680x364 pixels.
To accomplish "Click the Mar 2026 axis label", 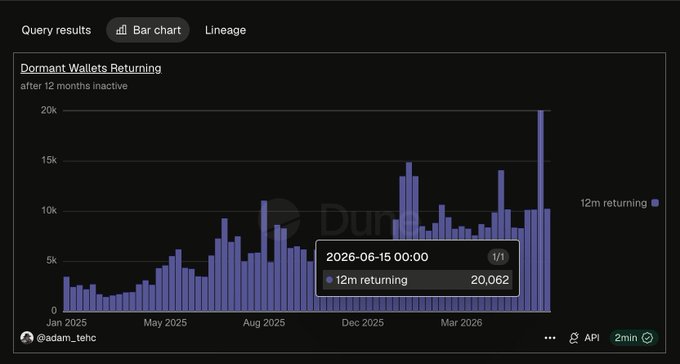I will [x=461, y=323].
